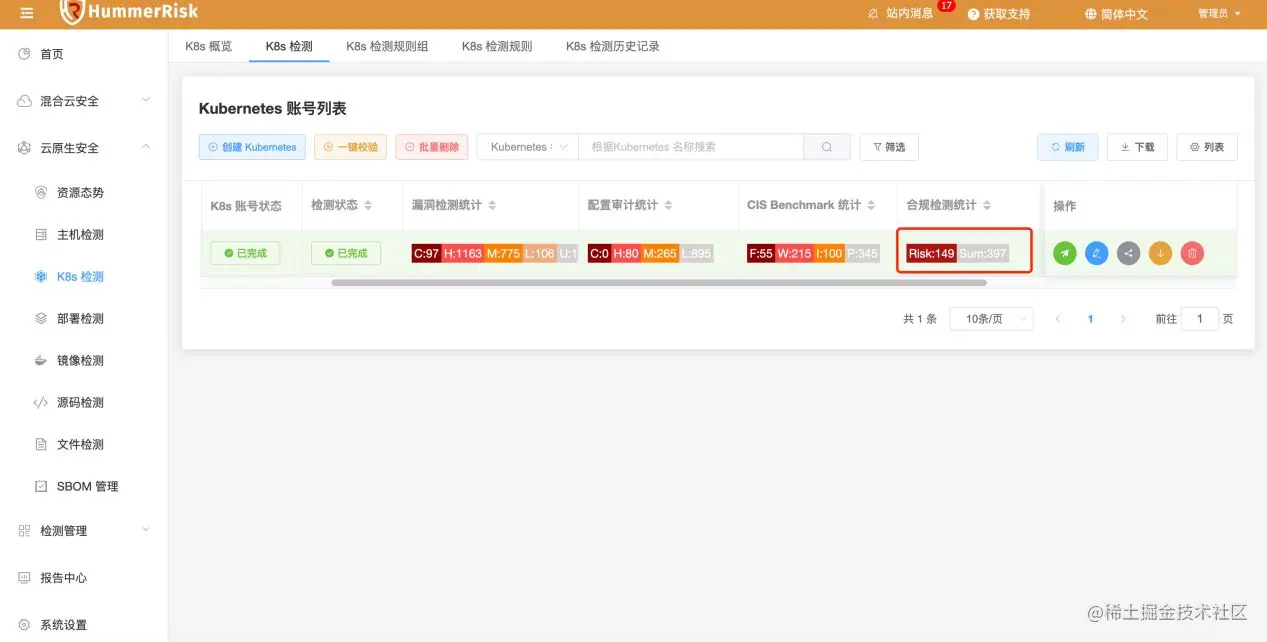Click 刷新 refresh button

point(1067,147)
